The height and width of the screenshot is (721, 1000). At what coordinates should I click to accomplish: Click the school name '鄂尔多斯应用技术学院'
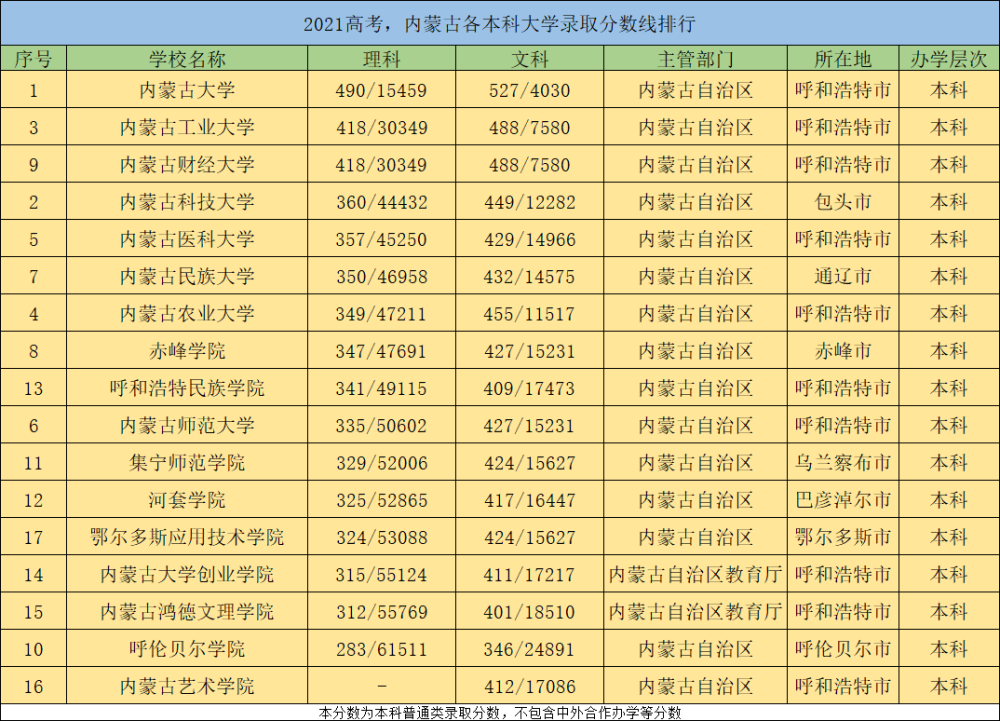pos(187,537)
